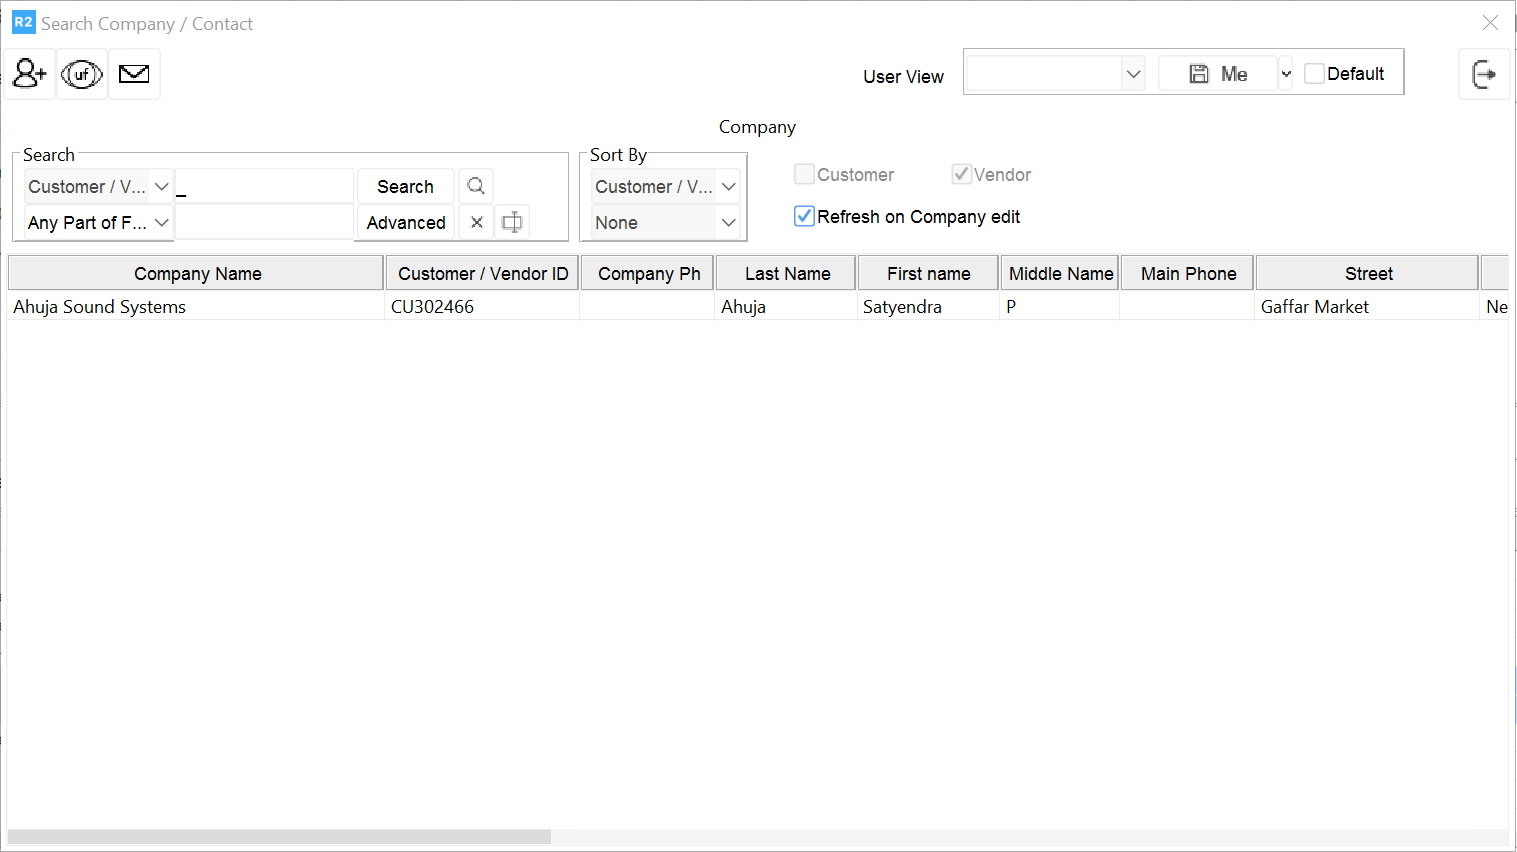Viewport: 1517px width, 852px height.
Task: Expand the User View dropdown
Action: (x=1133, y=74)
